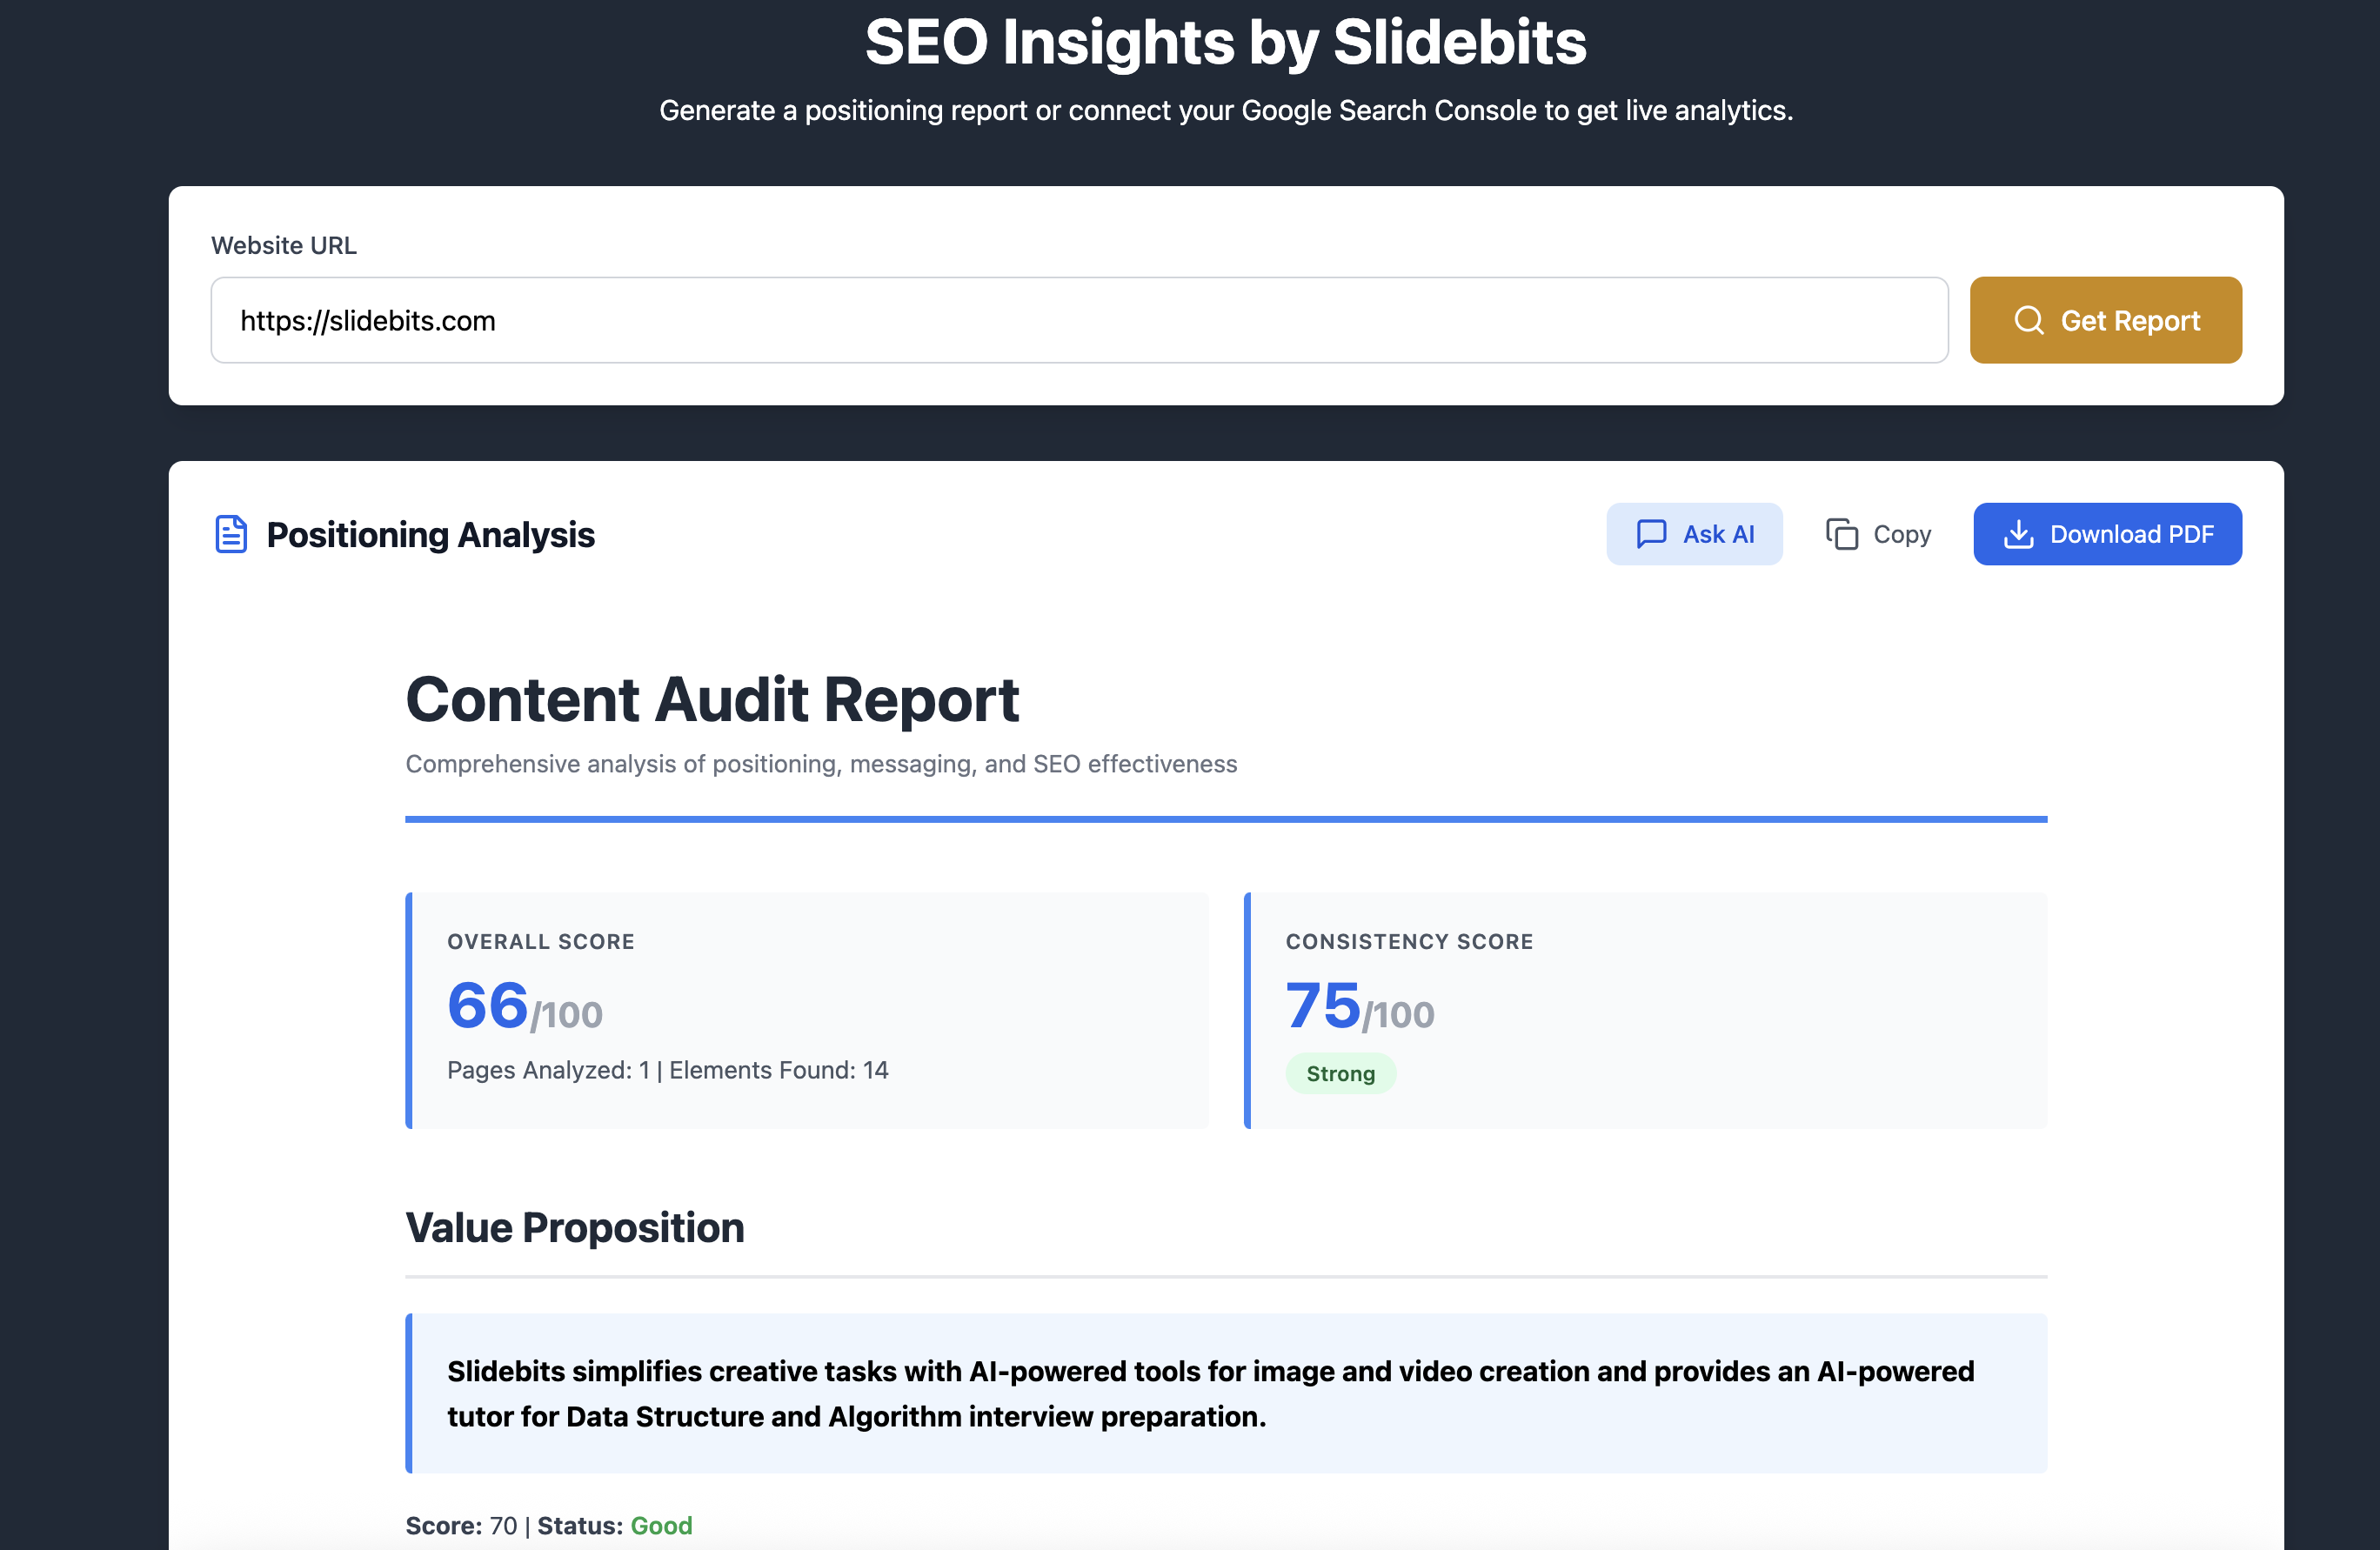Select the Ask AI feature
Screen dimensions: 2380x1550
(1694, 533)
